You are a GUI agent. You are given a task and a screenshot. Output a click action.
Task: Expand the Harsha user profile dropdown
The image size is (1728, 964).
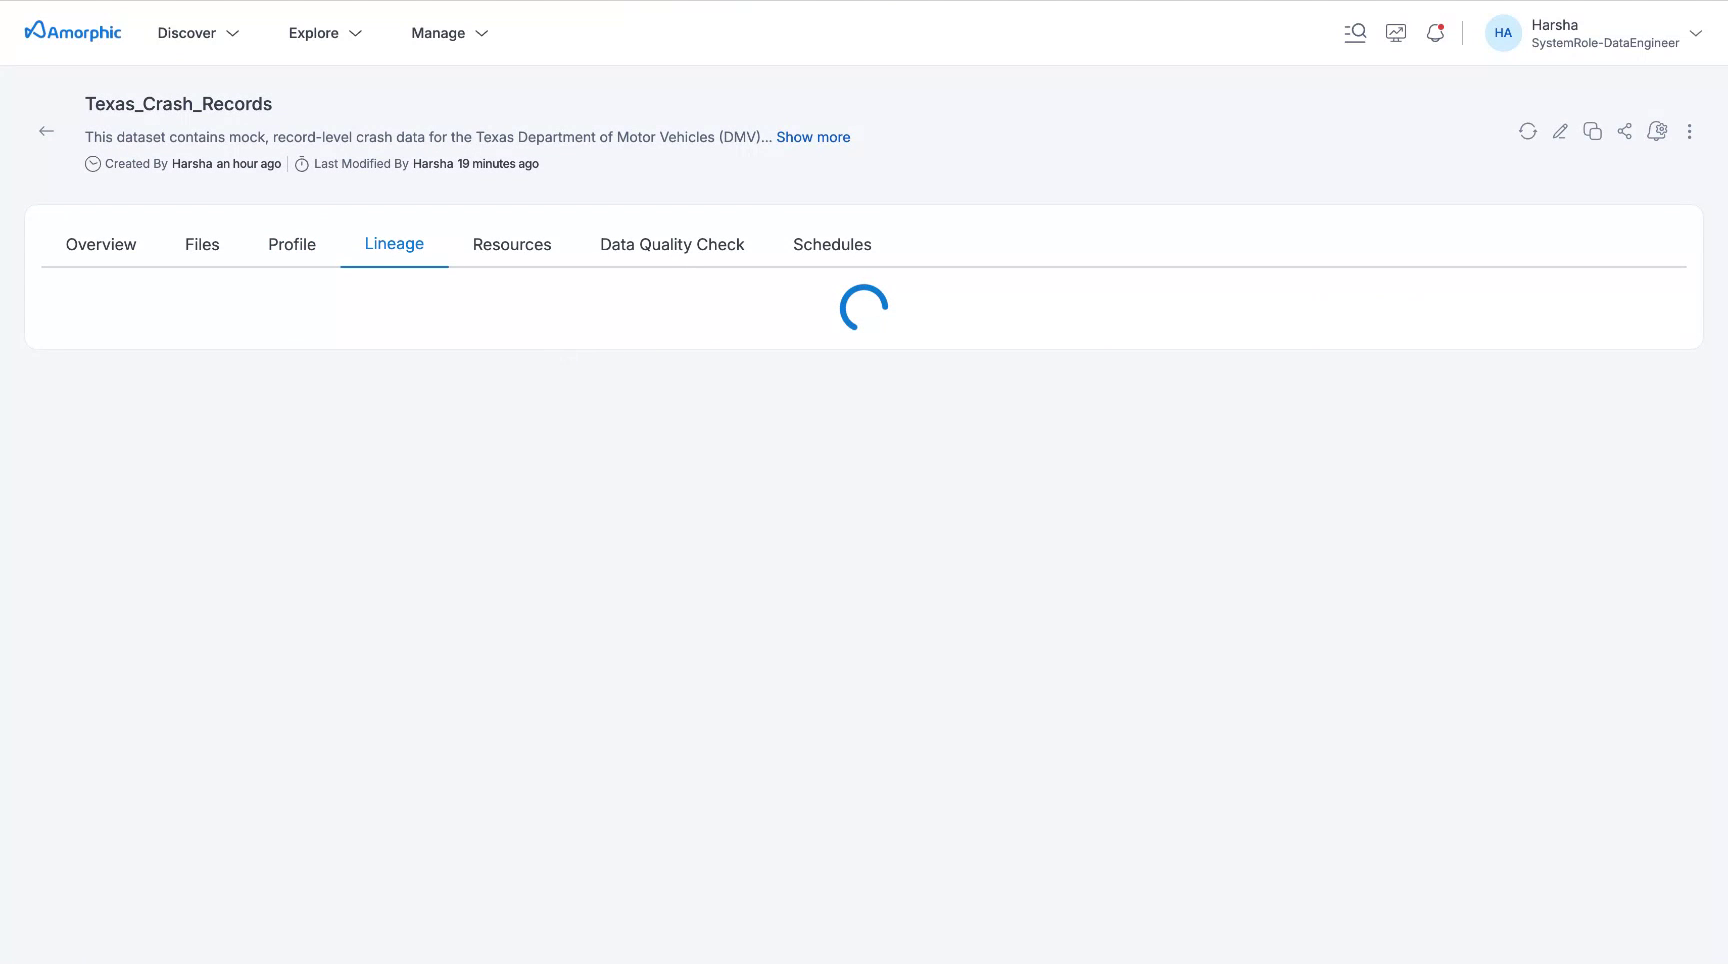pyautogui.click(x=1697, y=33)
